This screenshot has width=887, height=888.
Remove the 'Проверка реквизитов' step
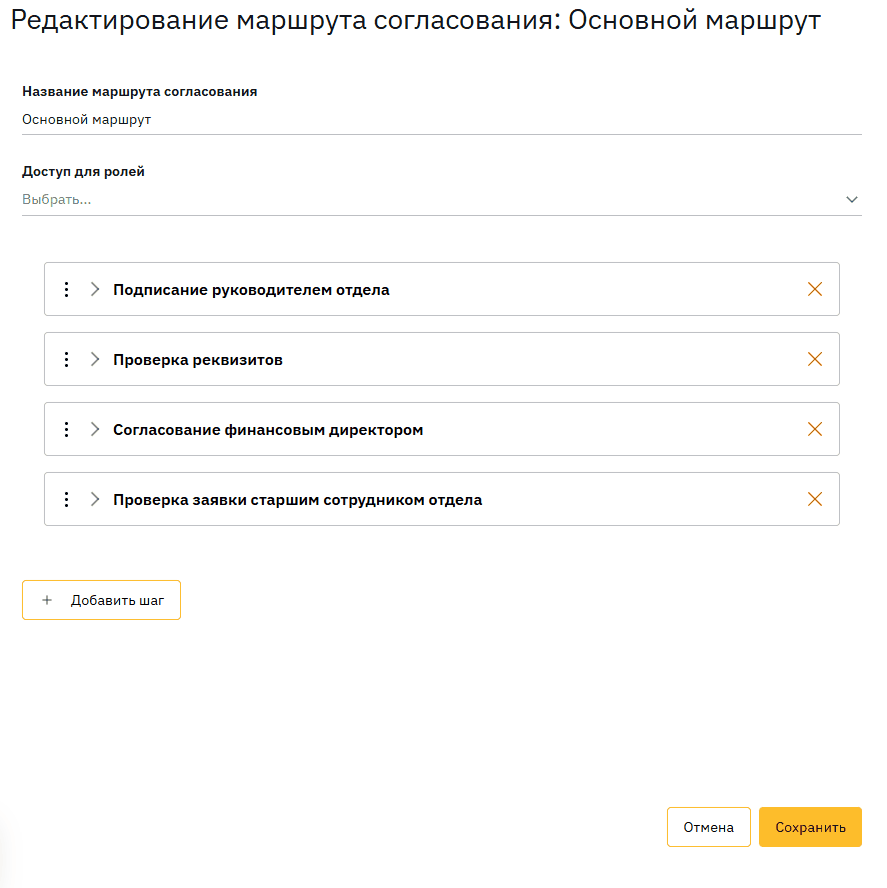coord(814,360)
